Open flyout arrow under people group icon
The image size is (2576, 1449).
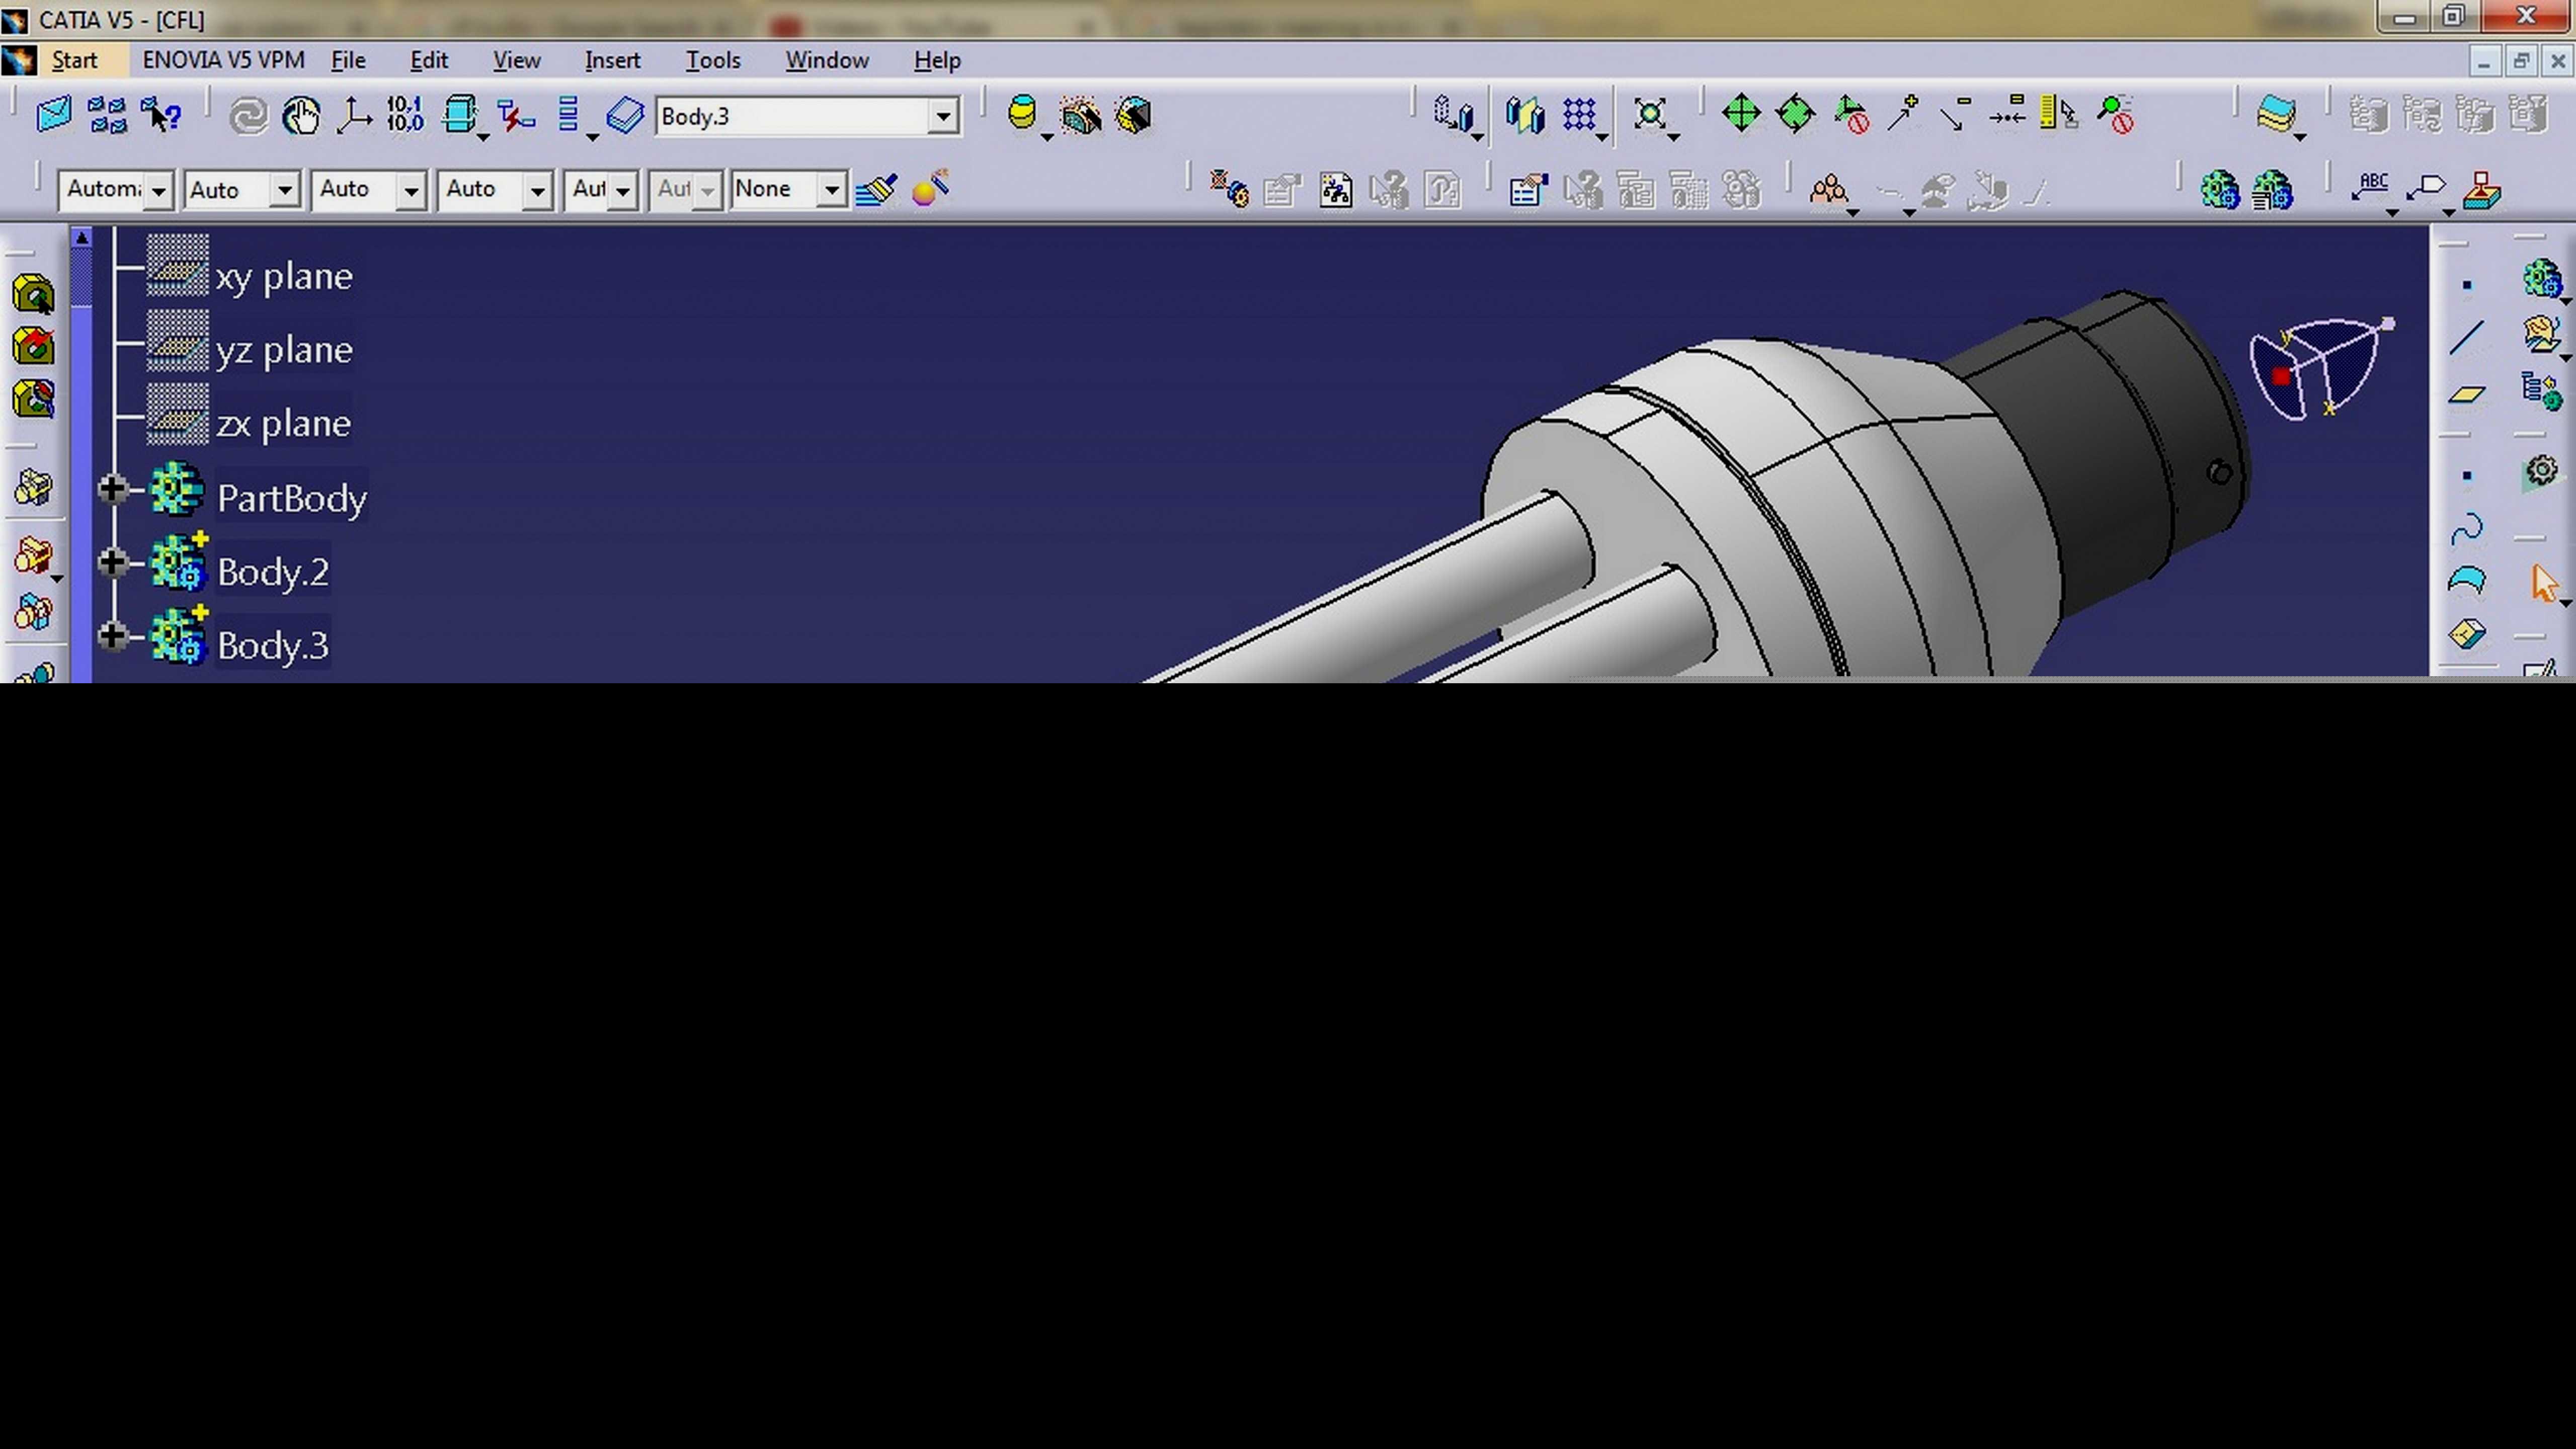1852,213
